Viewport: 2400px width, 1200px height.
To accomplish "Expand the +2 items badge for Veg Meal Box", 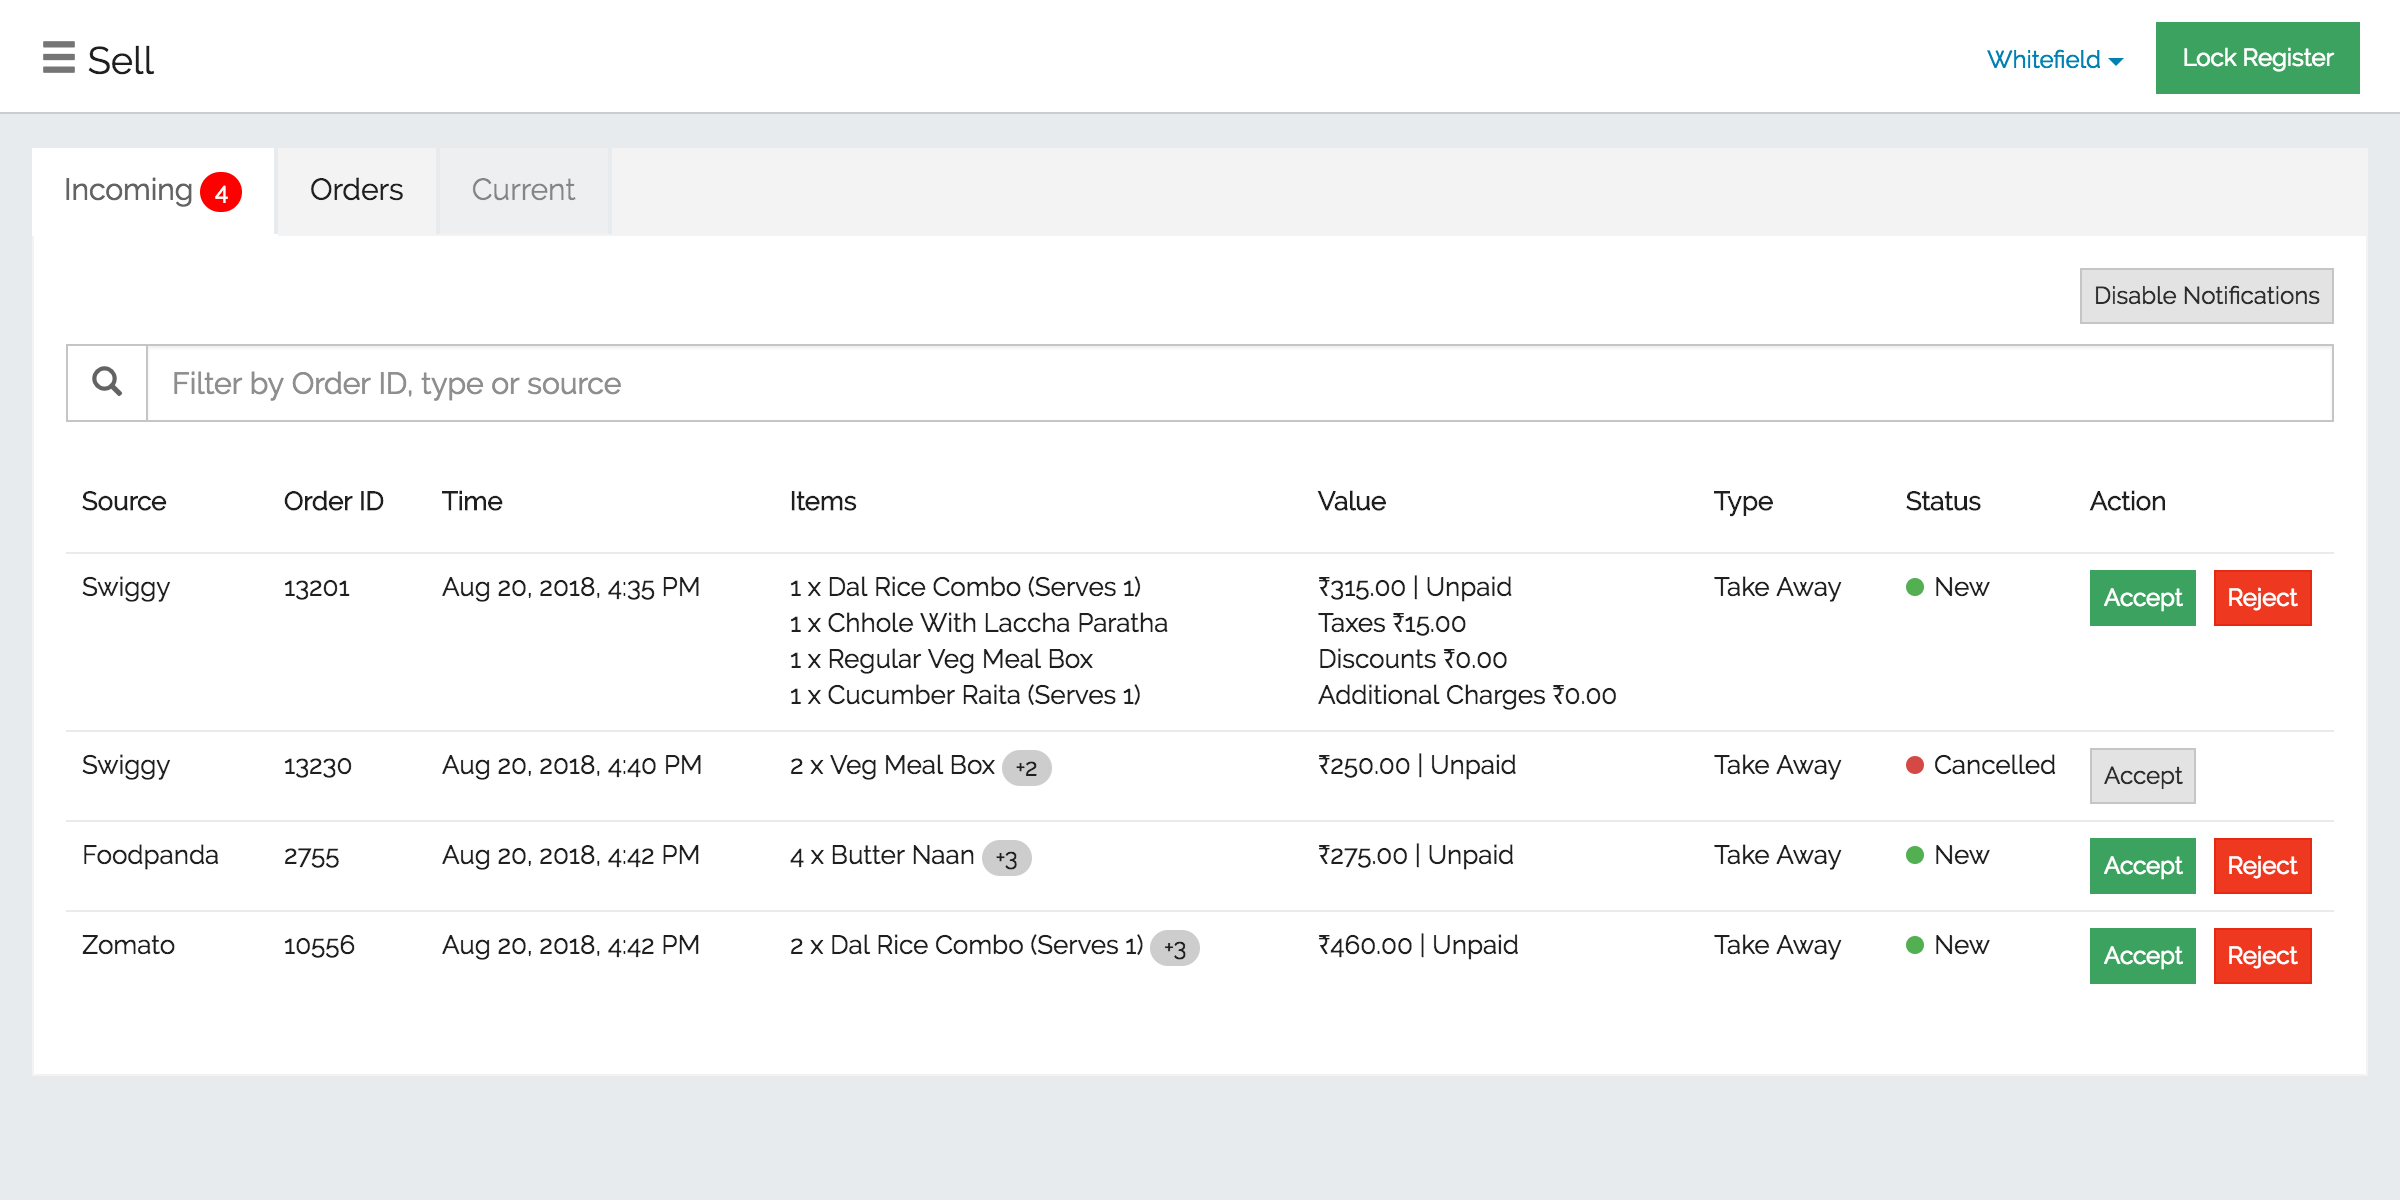I will coord(1026,768).
